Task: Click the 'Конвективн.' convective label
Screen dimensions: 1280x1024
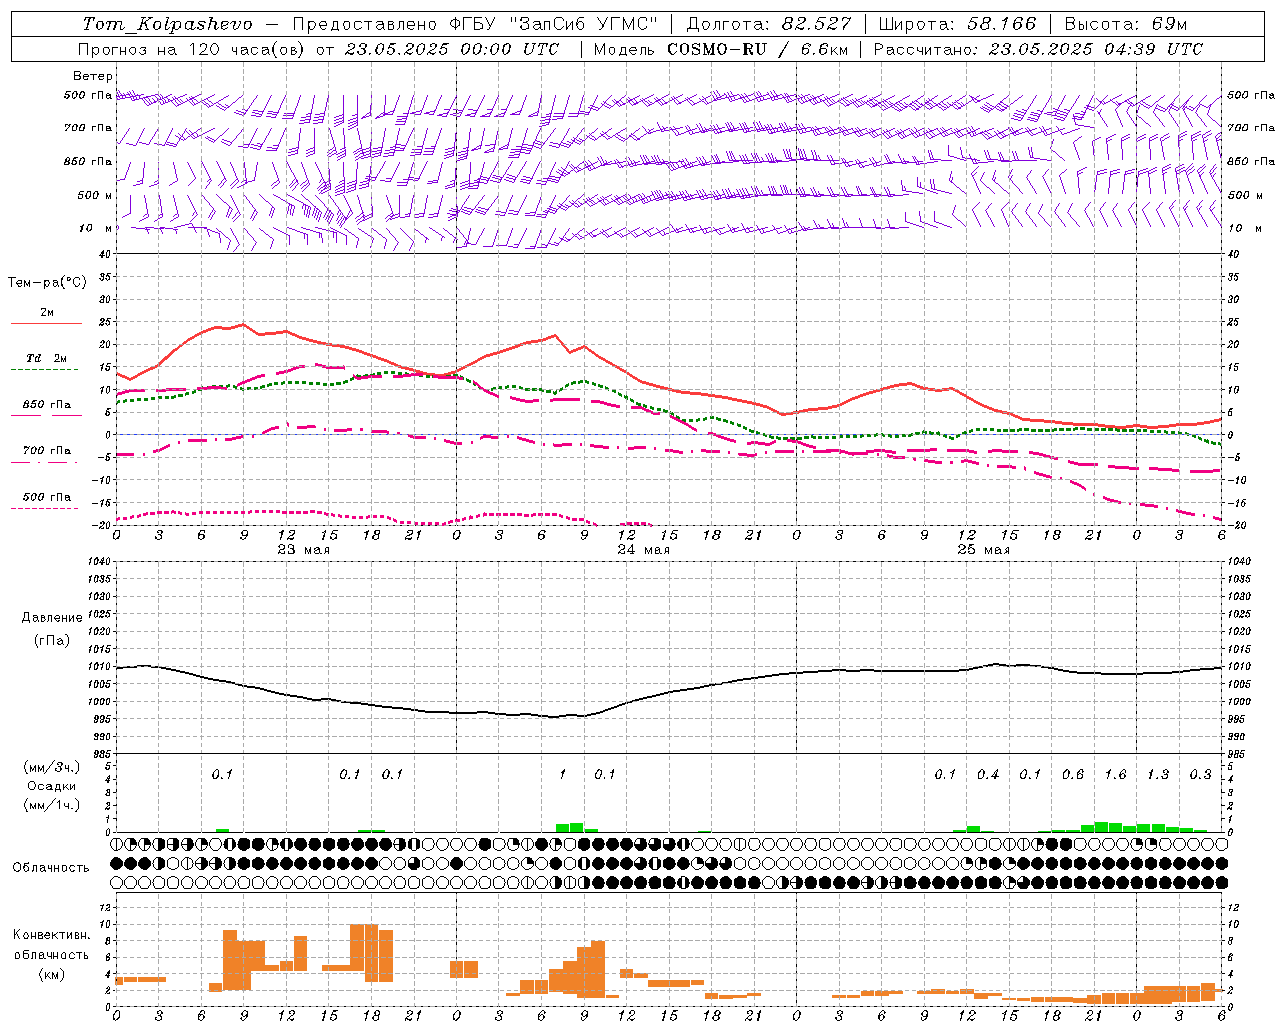Action: (51, 935)
